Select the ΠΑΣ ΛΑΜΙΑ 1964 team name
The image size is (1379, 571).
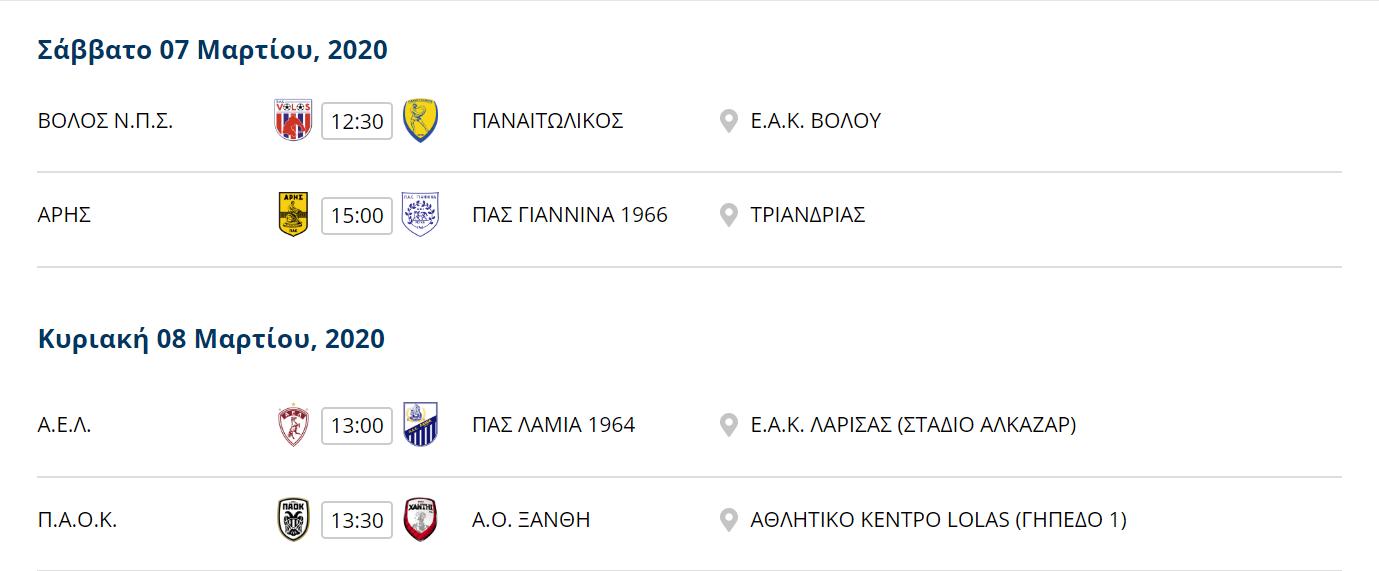(554, 425)
